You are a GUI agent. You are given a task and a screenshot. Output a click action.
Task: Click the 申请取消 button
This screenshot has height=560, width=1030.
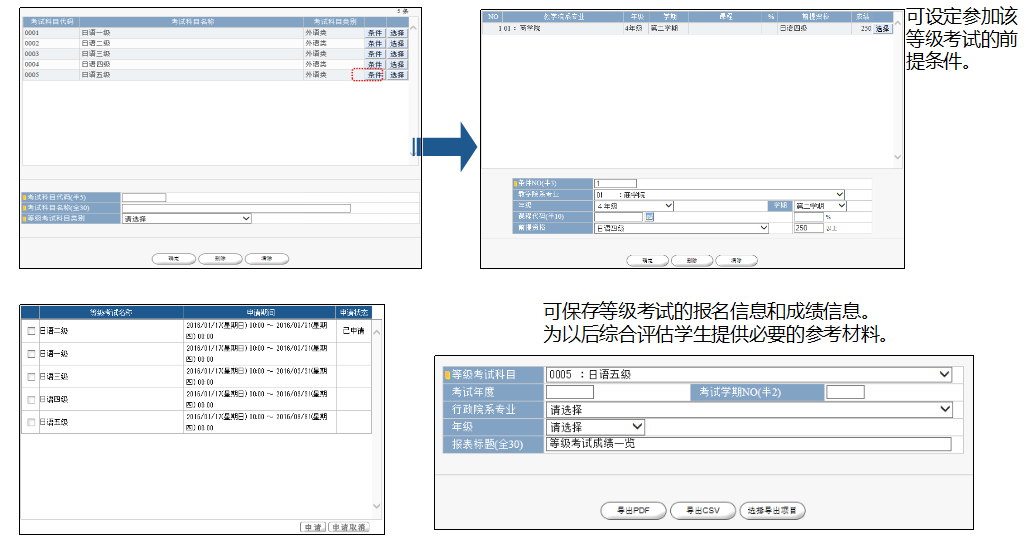click(x=349, y=527)
